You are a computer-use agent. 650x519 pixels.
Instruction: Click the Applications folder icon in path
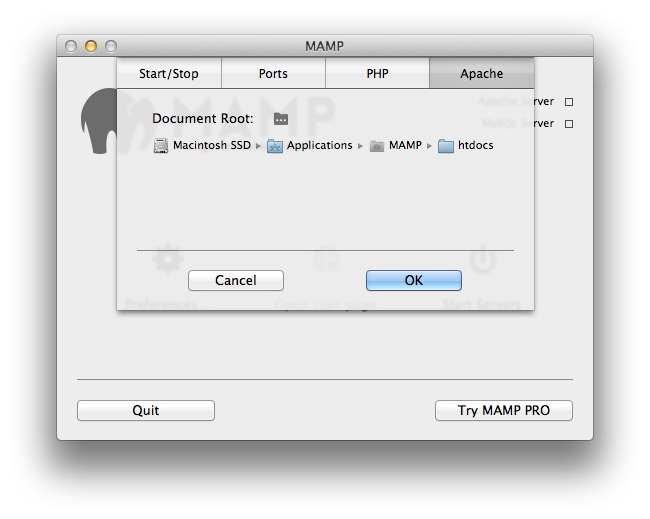point(274,146)
